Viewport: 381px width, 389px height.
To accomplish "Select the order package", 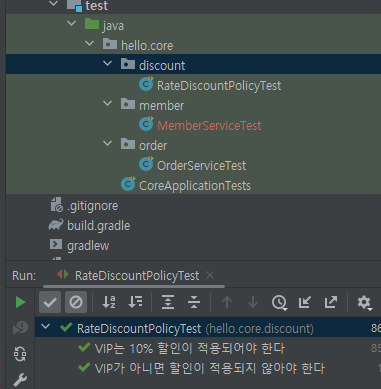I will point(153,146).
